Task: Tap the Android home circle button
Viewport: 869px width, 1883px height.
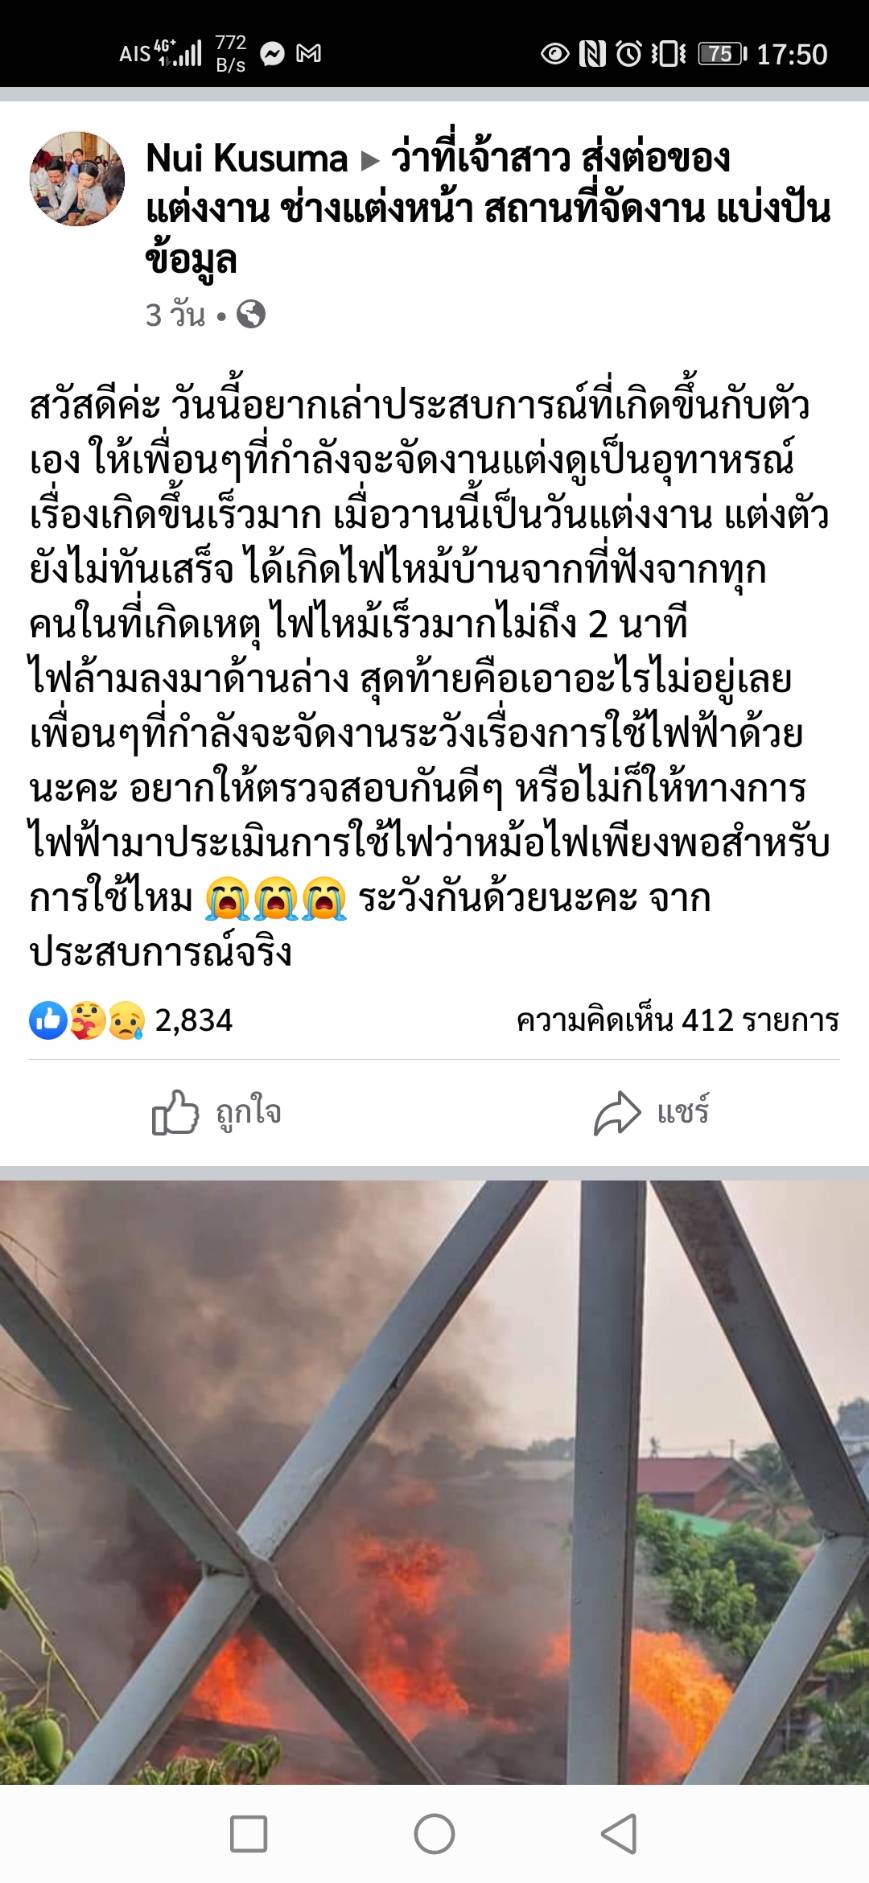Action: [434, 1834]
